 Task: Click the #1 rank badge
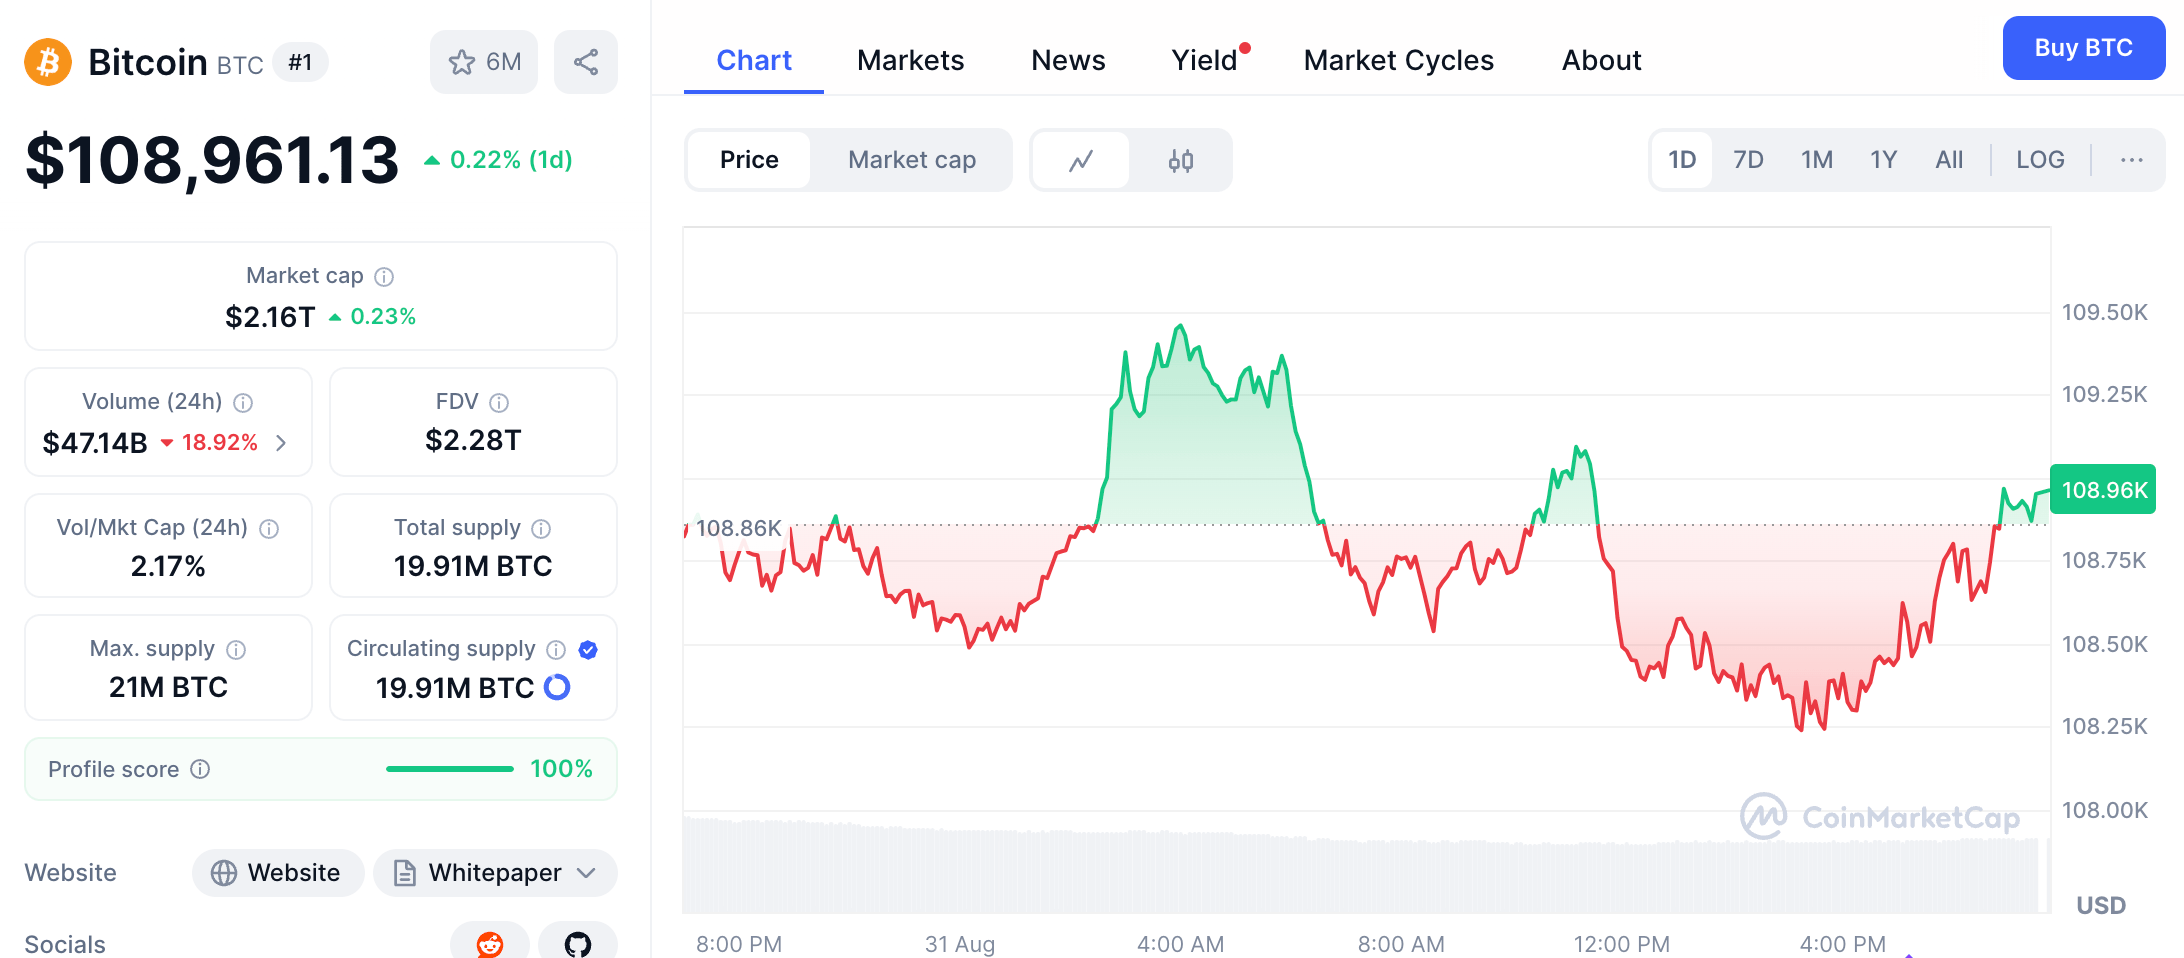300,63
